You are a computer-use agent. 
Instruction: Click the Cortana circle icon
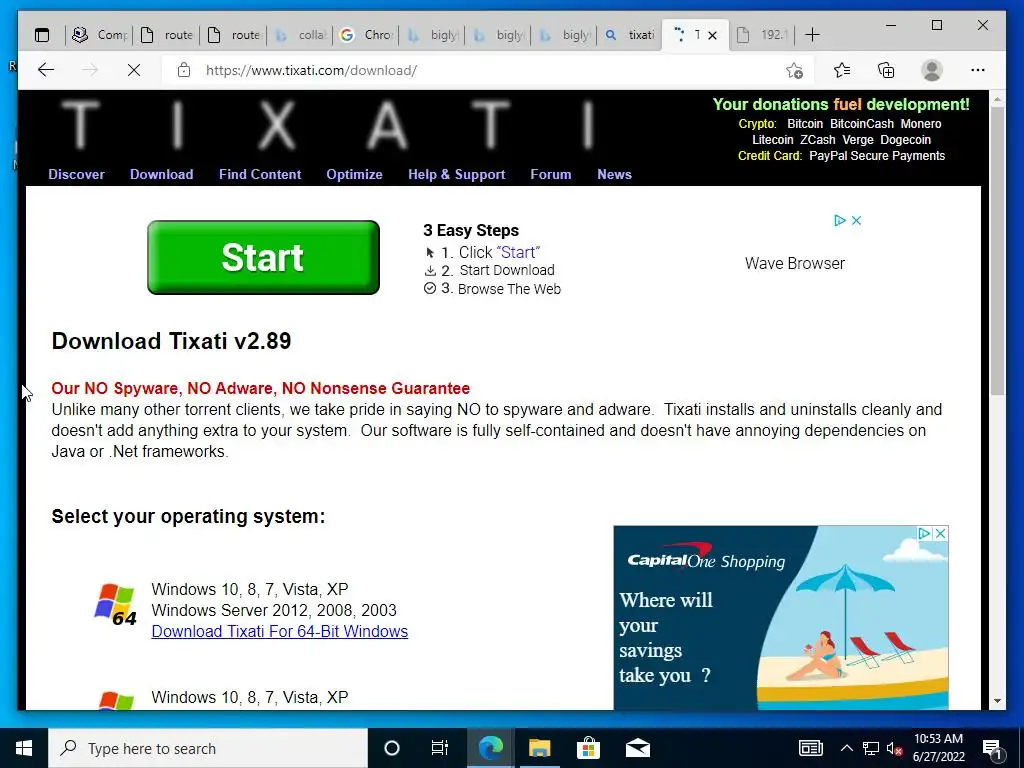(392, 748)
